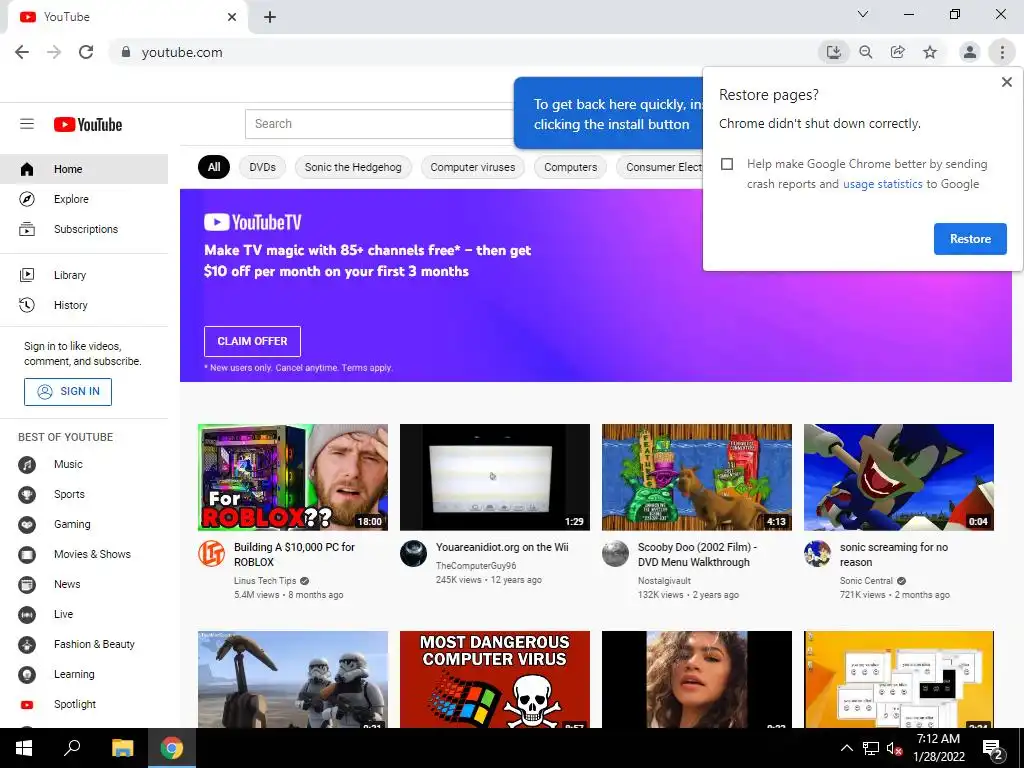Show hidden system tray icons
This screenshot has width=1024, height=768.
coord(846,748)
